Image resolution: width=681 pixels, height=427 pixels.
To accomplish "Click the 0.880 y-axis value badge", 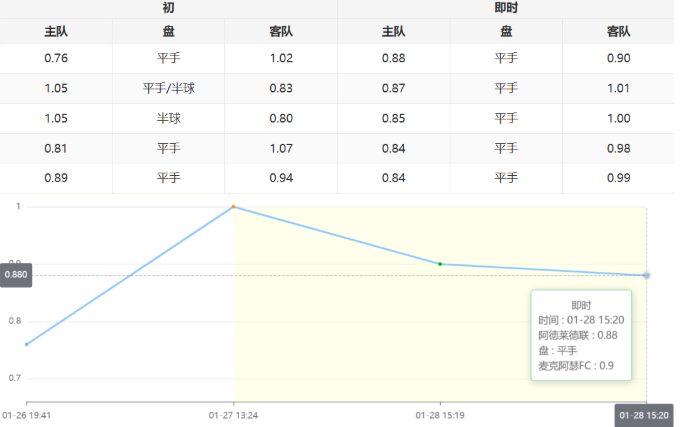I will point(17,275).
